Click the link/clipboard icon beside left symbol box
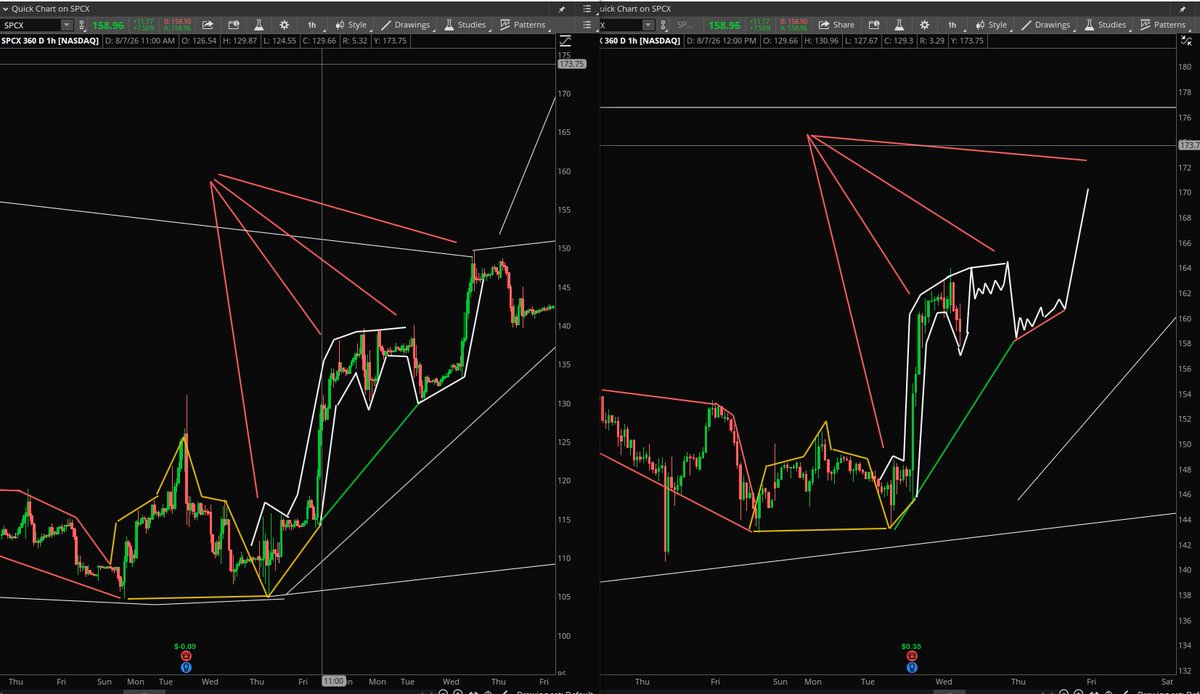1200x694 pixels. [x=82, y=24]
